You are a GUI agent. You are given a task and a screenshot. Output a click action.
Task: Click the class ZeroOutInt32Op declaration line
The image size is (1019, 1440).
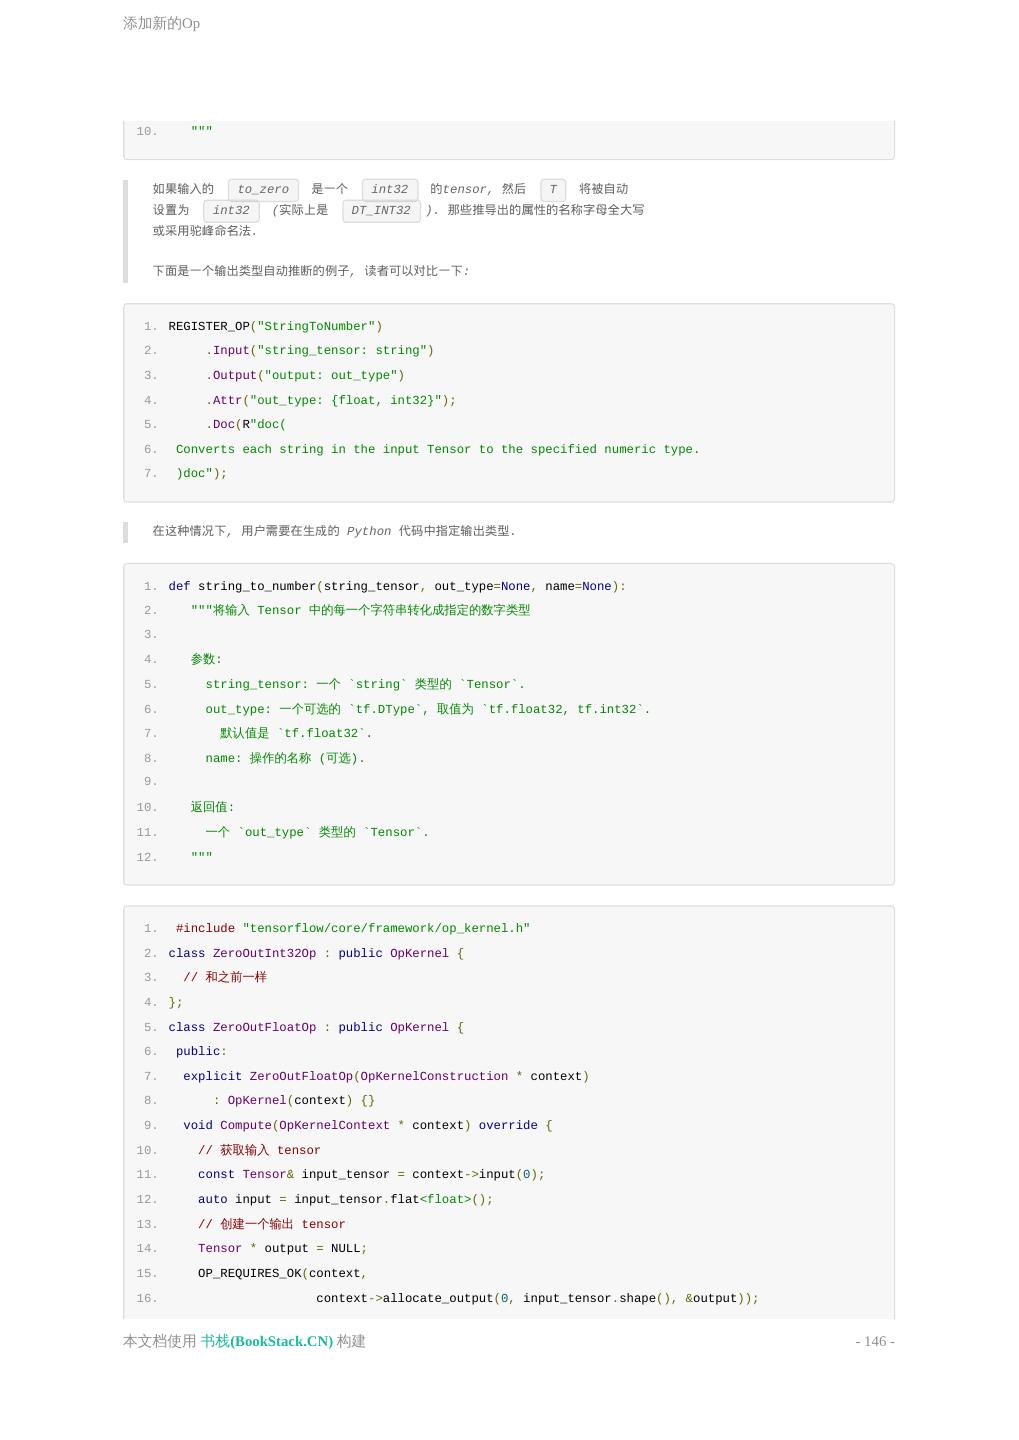[x=315, y=953]
